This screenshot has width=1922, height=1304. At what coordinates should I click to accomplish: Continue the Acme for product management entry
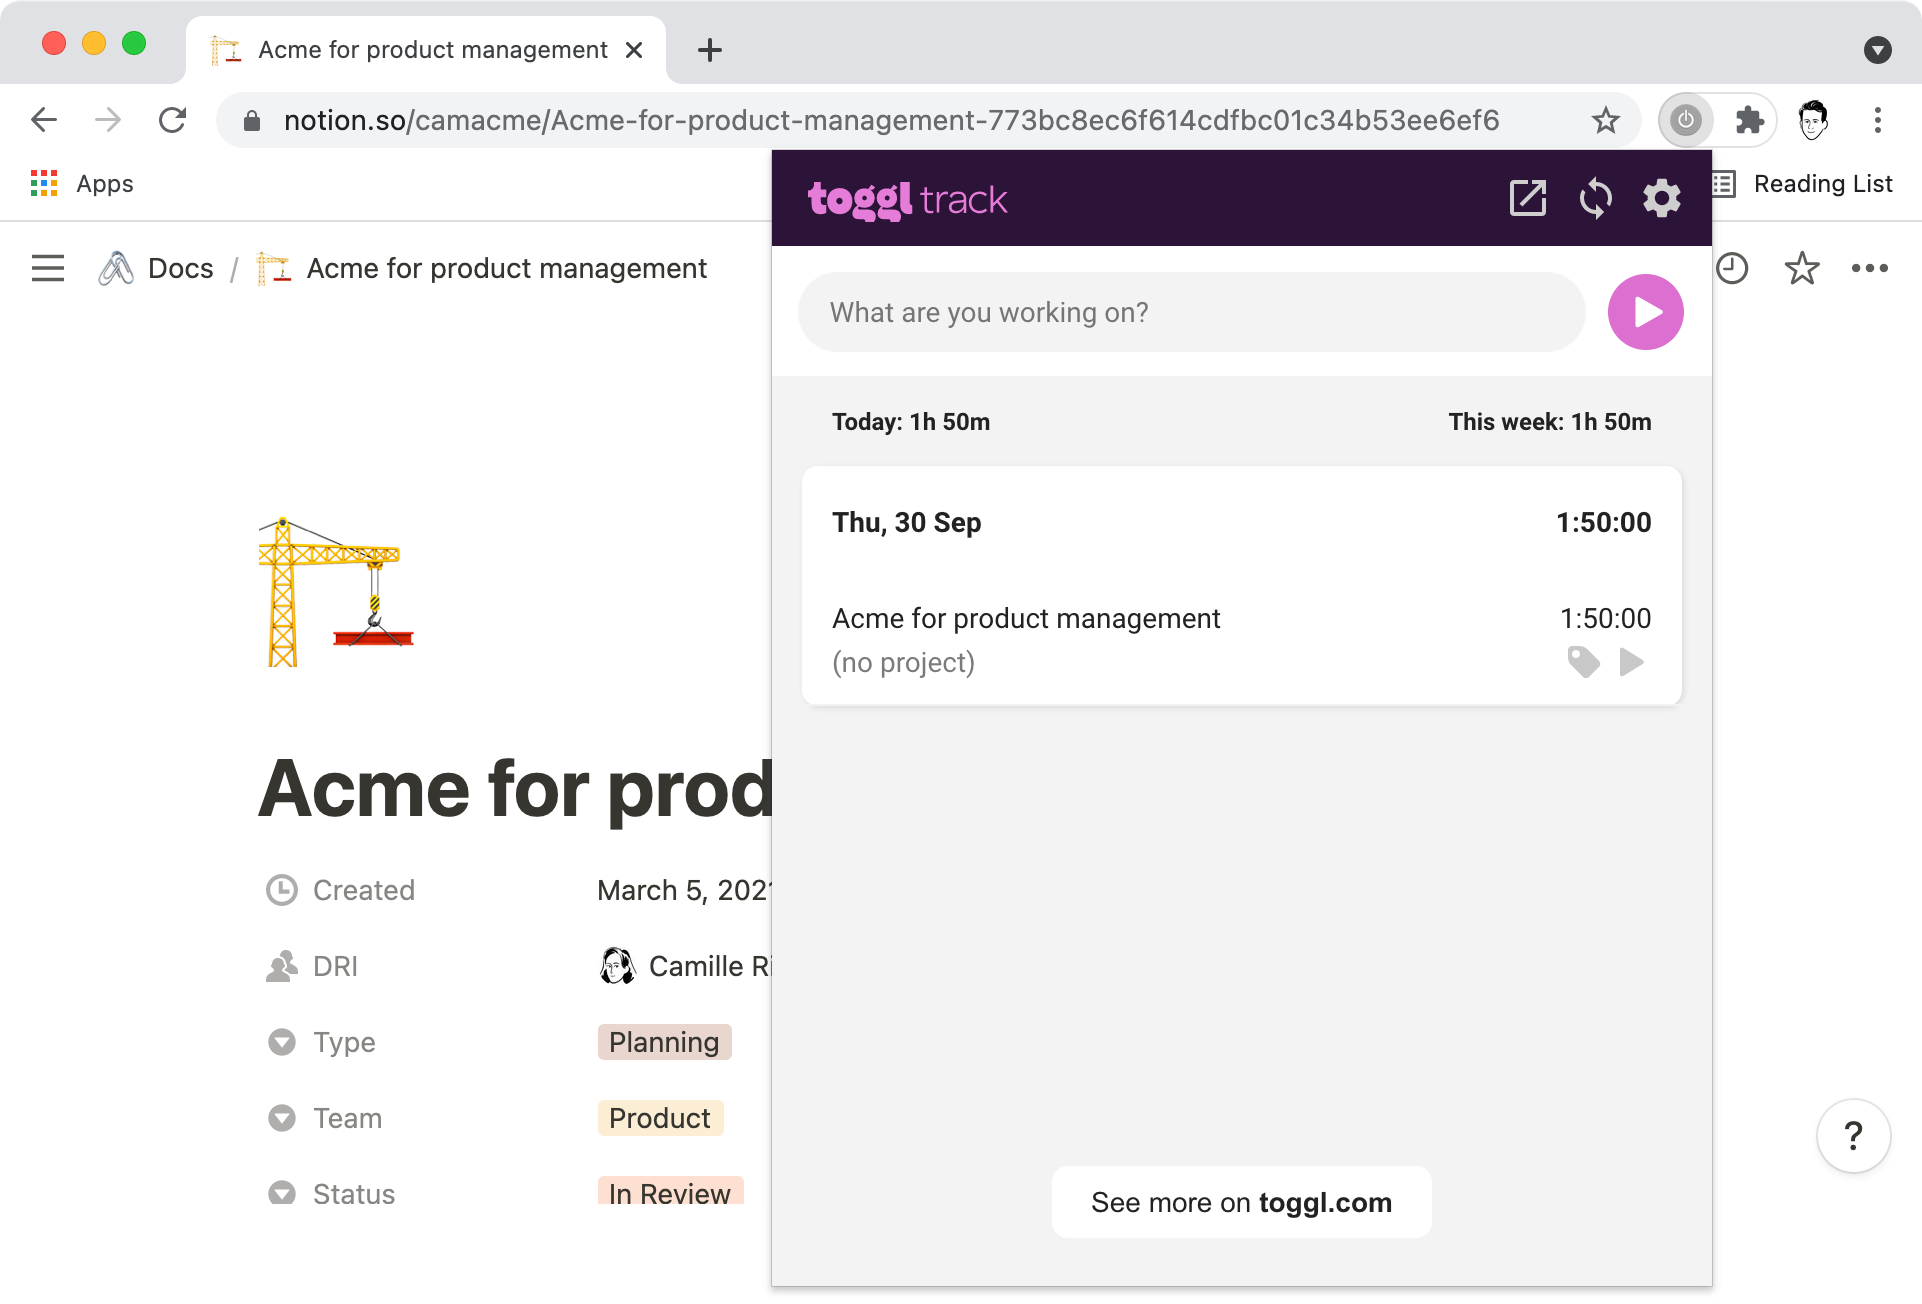pyautogui.click(x=1632, y=662)
